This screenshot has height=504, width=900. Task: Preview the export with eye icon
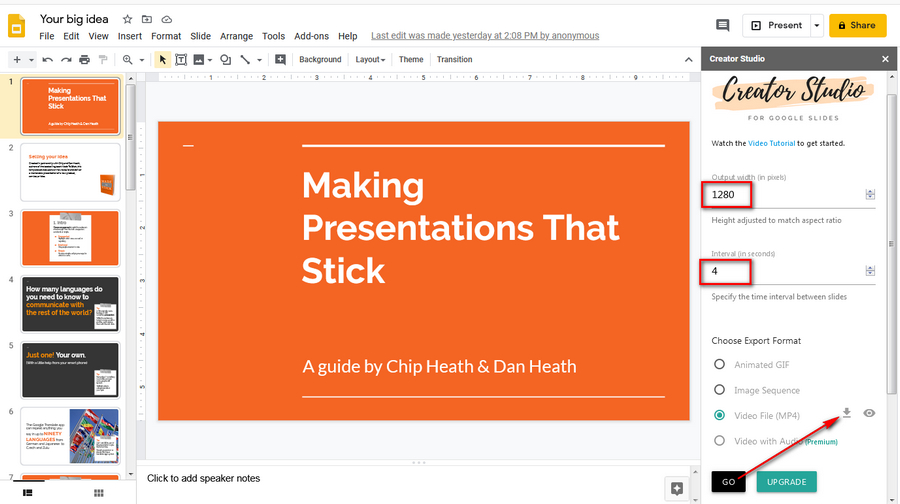[x=869, y=413]
